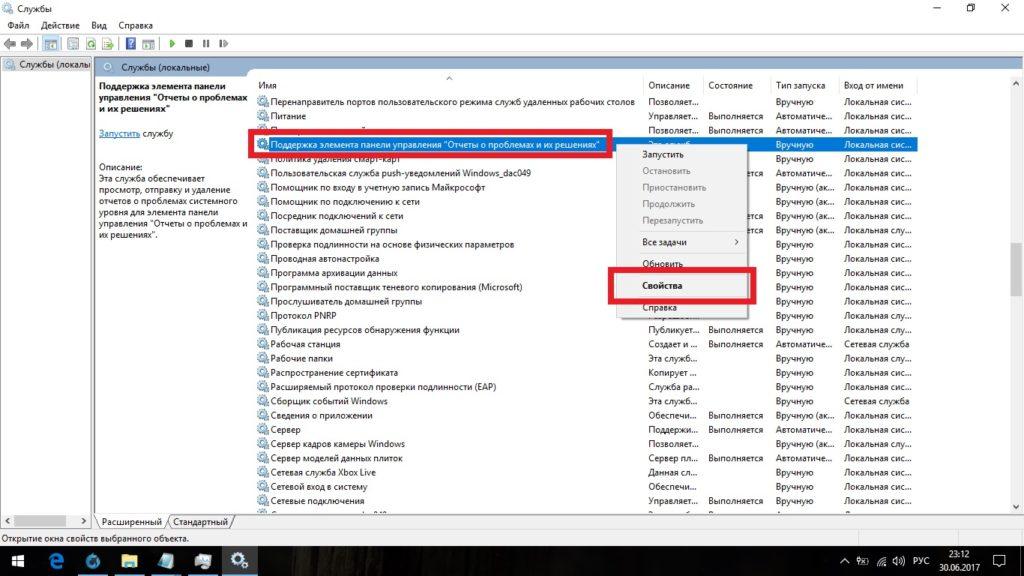Click the Stop service toolbar square
The height and width of the screenshot is (576, 1024).
(189, 44)
